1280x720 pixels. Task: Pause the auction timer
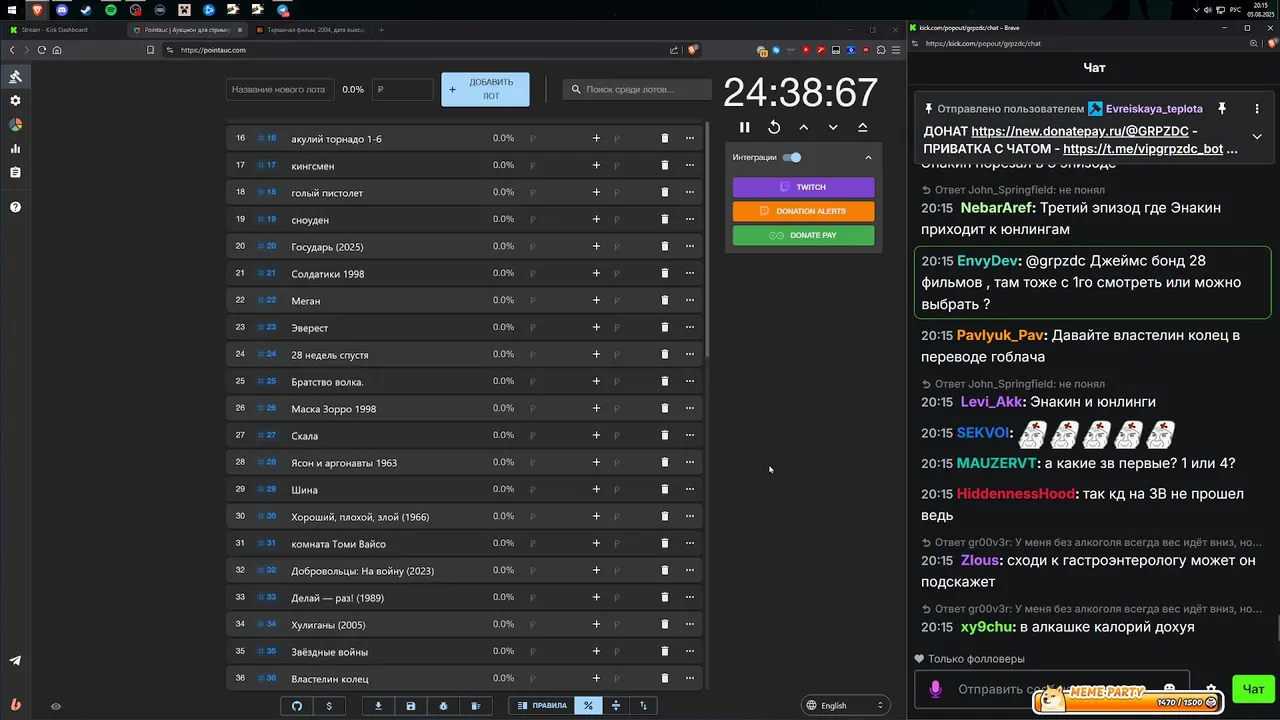pos(744,127)
